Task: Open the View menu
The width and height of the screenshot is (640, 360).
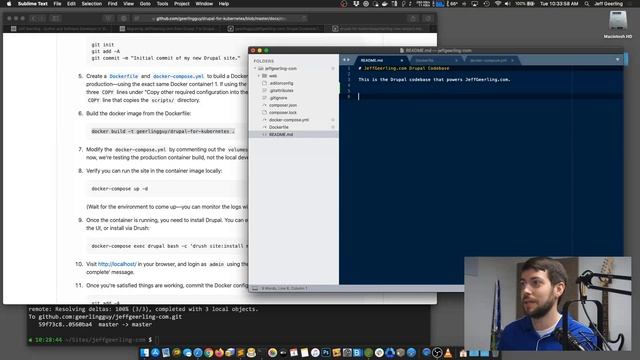Action: click(129, 4)
